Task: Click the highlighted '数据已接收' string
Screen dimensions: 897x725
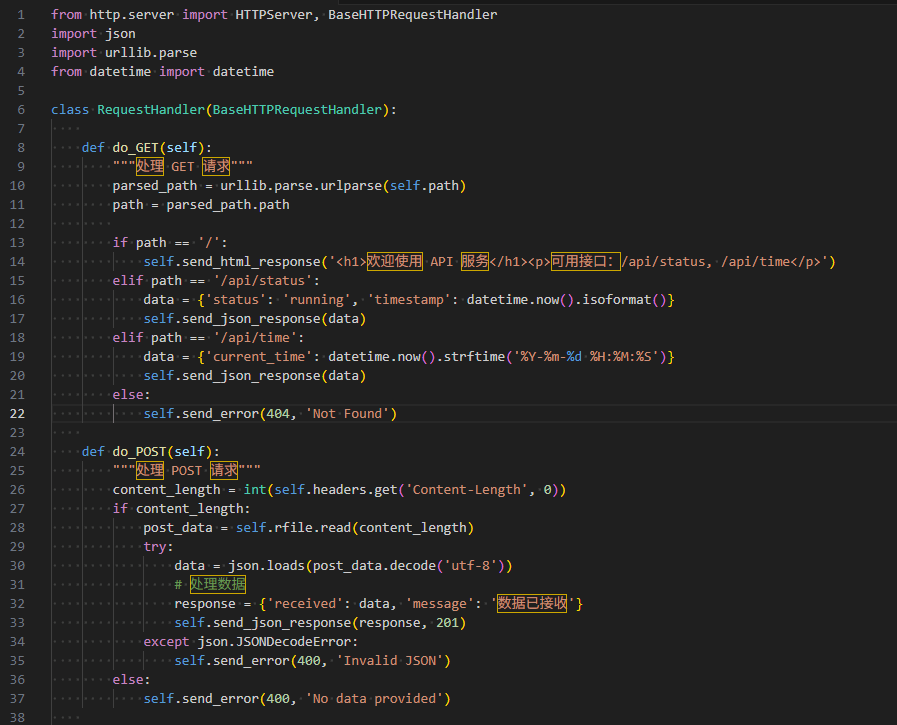Action: [x=532, y=604]
